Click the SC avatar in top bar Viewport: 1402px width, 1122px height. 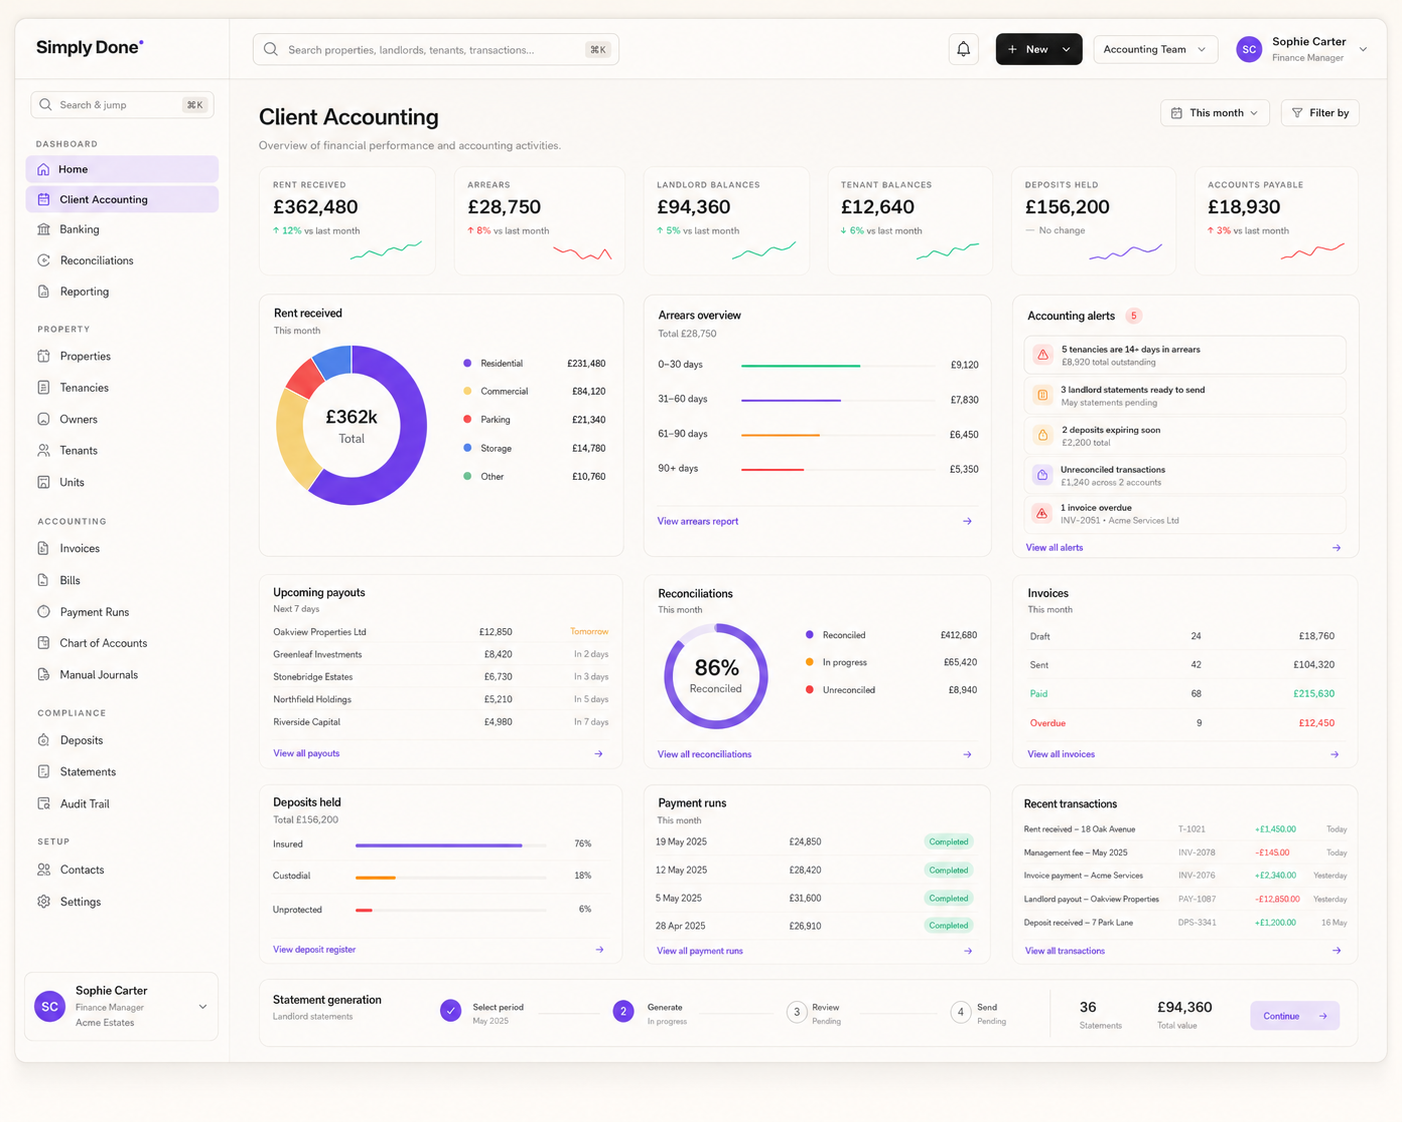pyautogui.click(x=1249, y=49)
